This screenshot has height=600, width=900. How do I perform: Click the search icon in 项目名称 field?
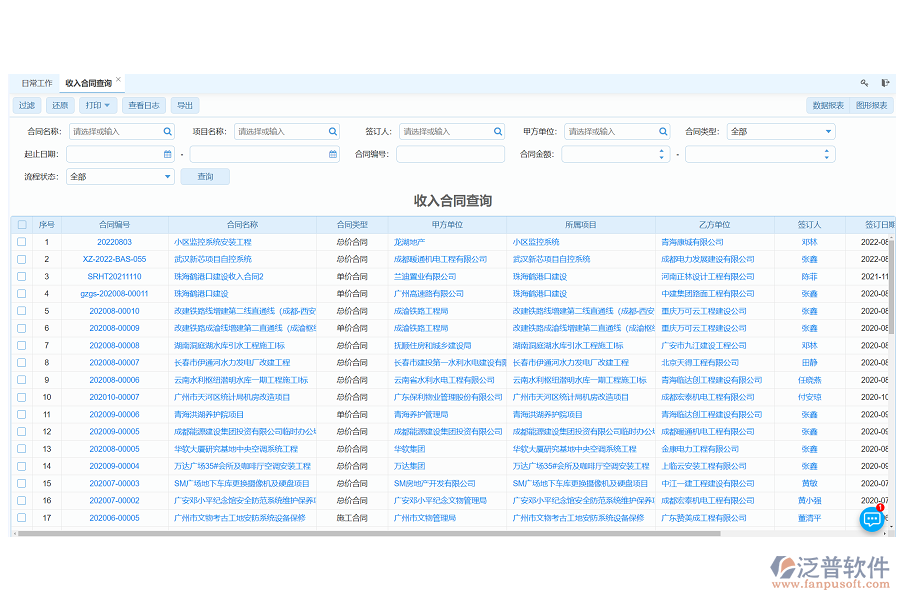(331, 131)
